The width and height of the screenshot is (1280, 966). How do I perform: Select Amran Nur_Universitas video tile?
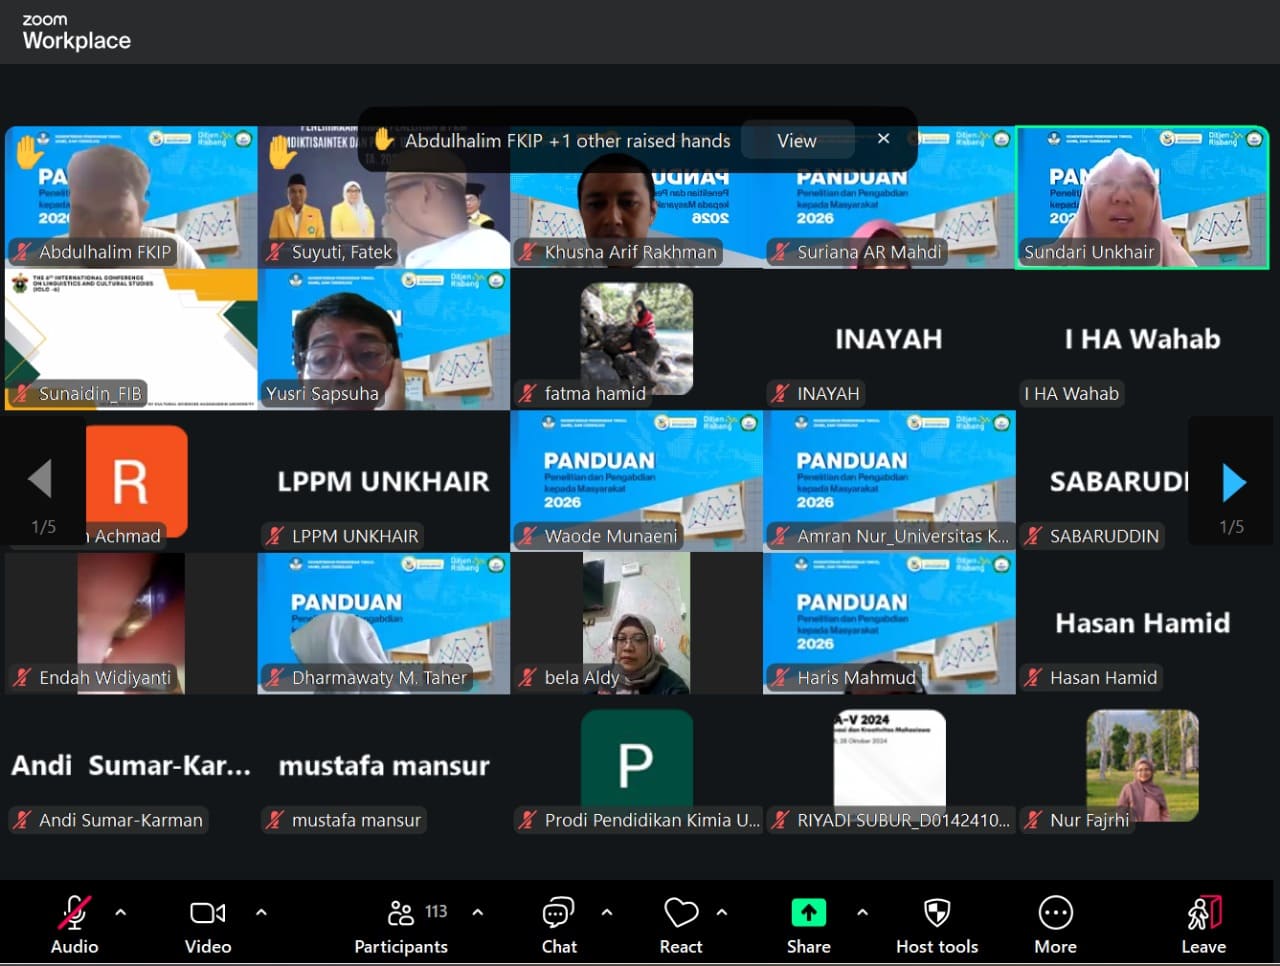click(x=890, y=481)
